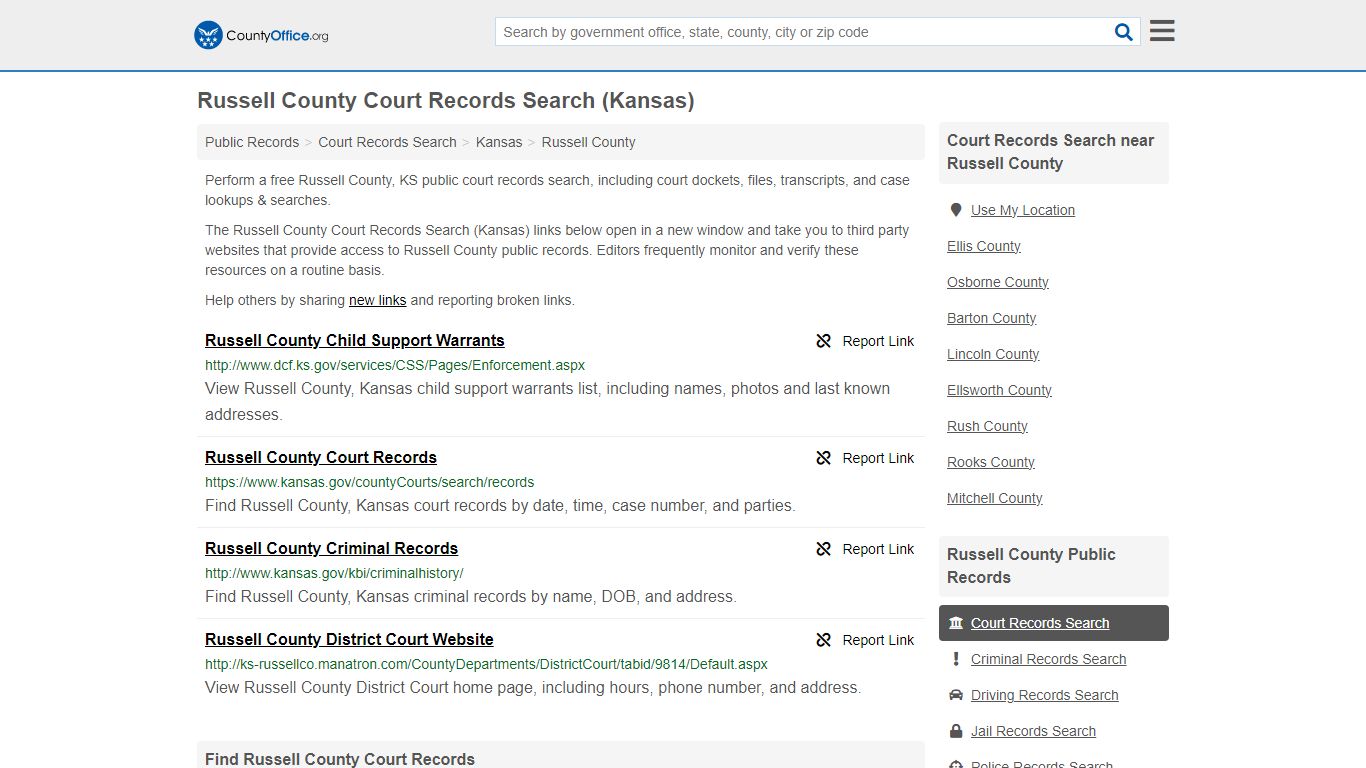Open the Russell County breadcrumb link

pyautogui.click(x=588, y=142)
